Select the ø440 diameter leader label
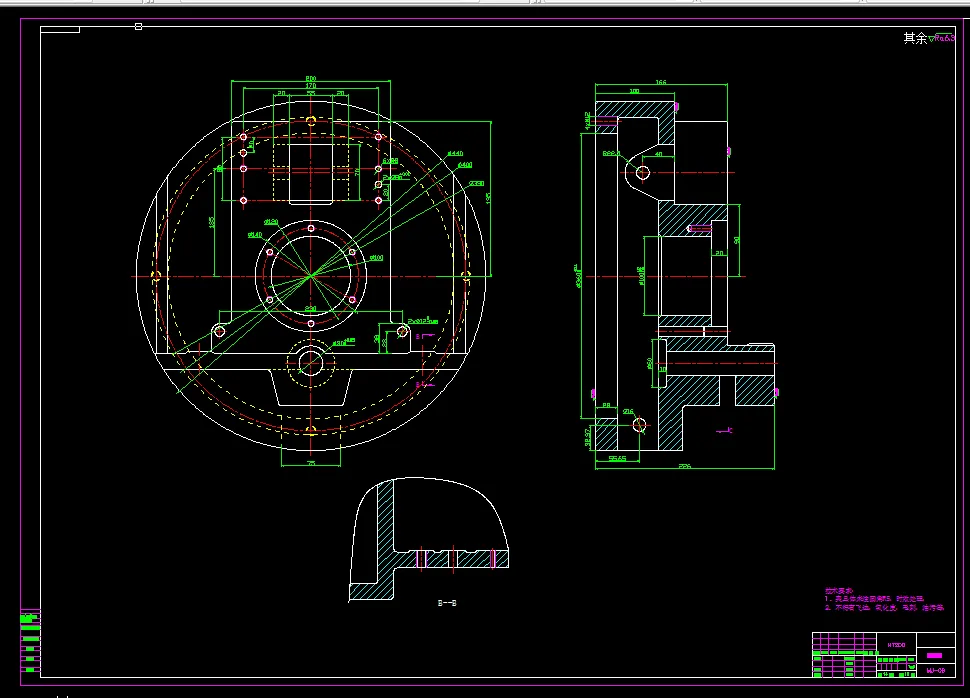The image size is (970, 698). coord(455,153)
